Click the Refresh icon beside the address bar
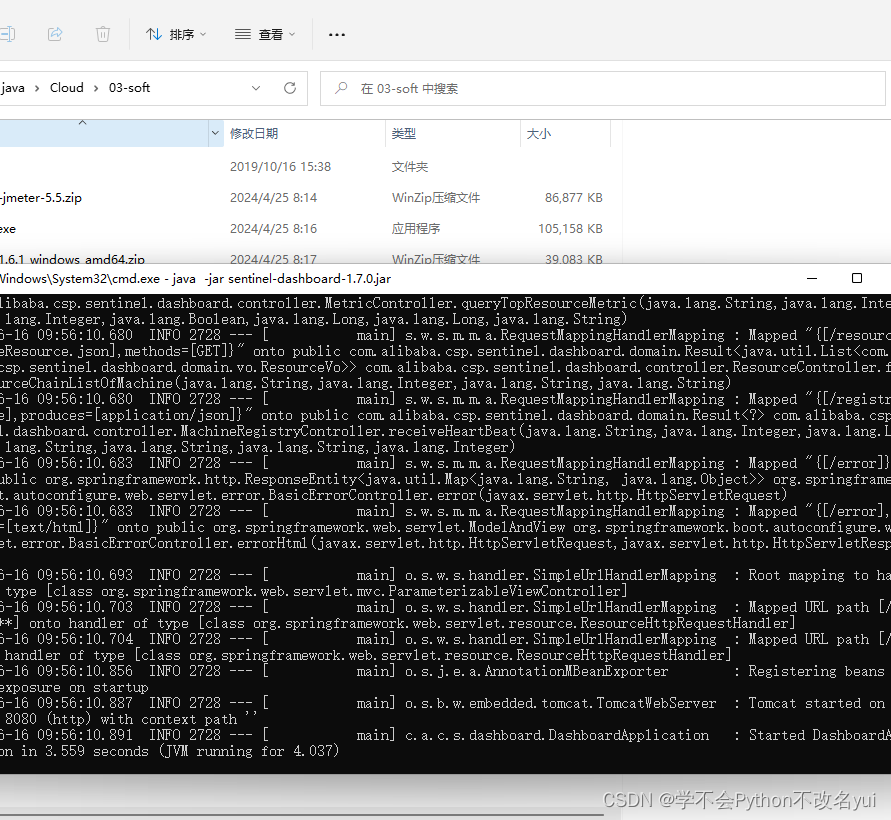 pos(289,88)
